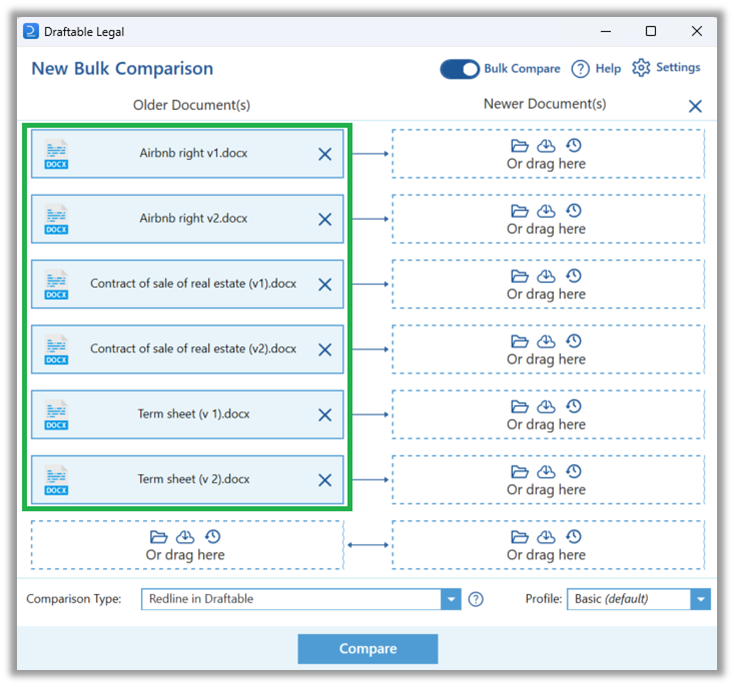The width and height of the screenshot is (734, 687).
Task: Remove Contract of sale of real estate (v2).docx
Action: click(325, 350)
